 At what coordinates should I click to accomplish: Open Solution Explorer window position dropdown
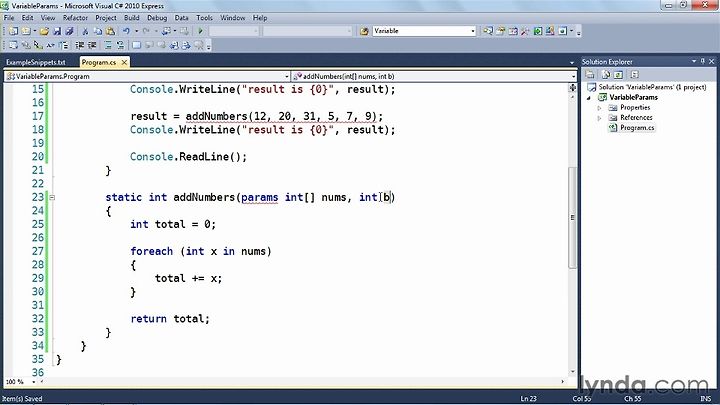pyautogui.click(x=694, y=61)
